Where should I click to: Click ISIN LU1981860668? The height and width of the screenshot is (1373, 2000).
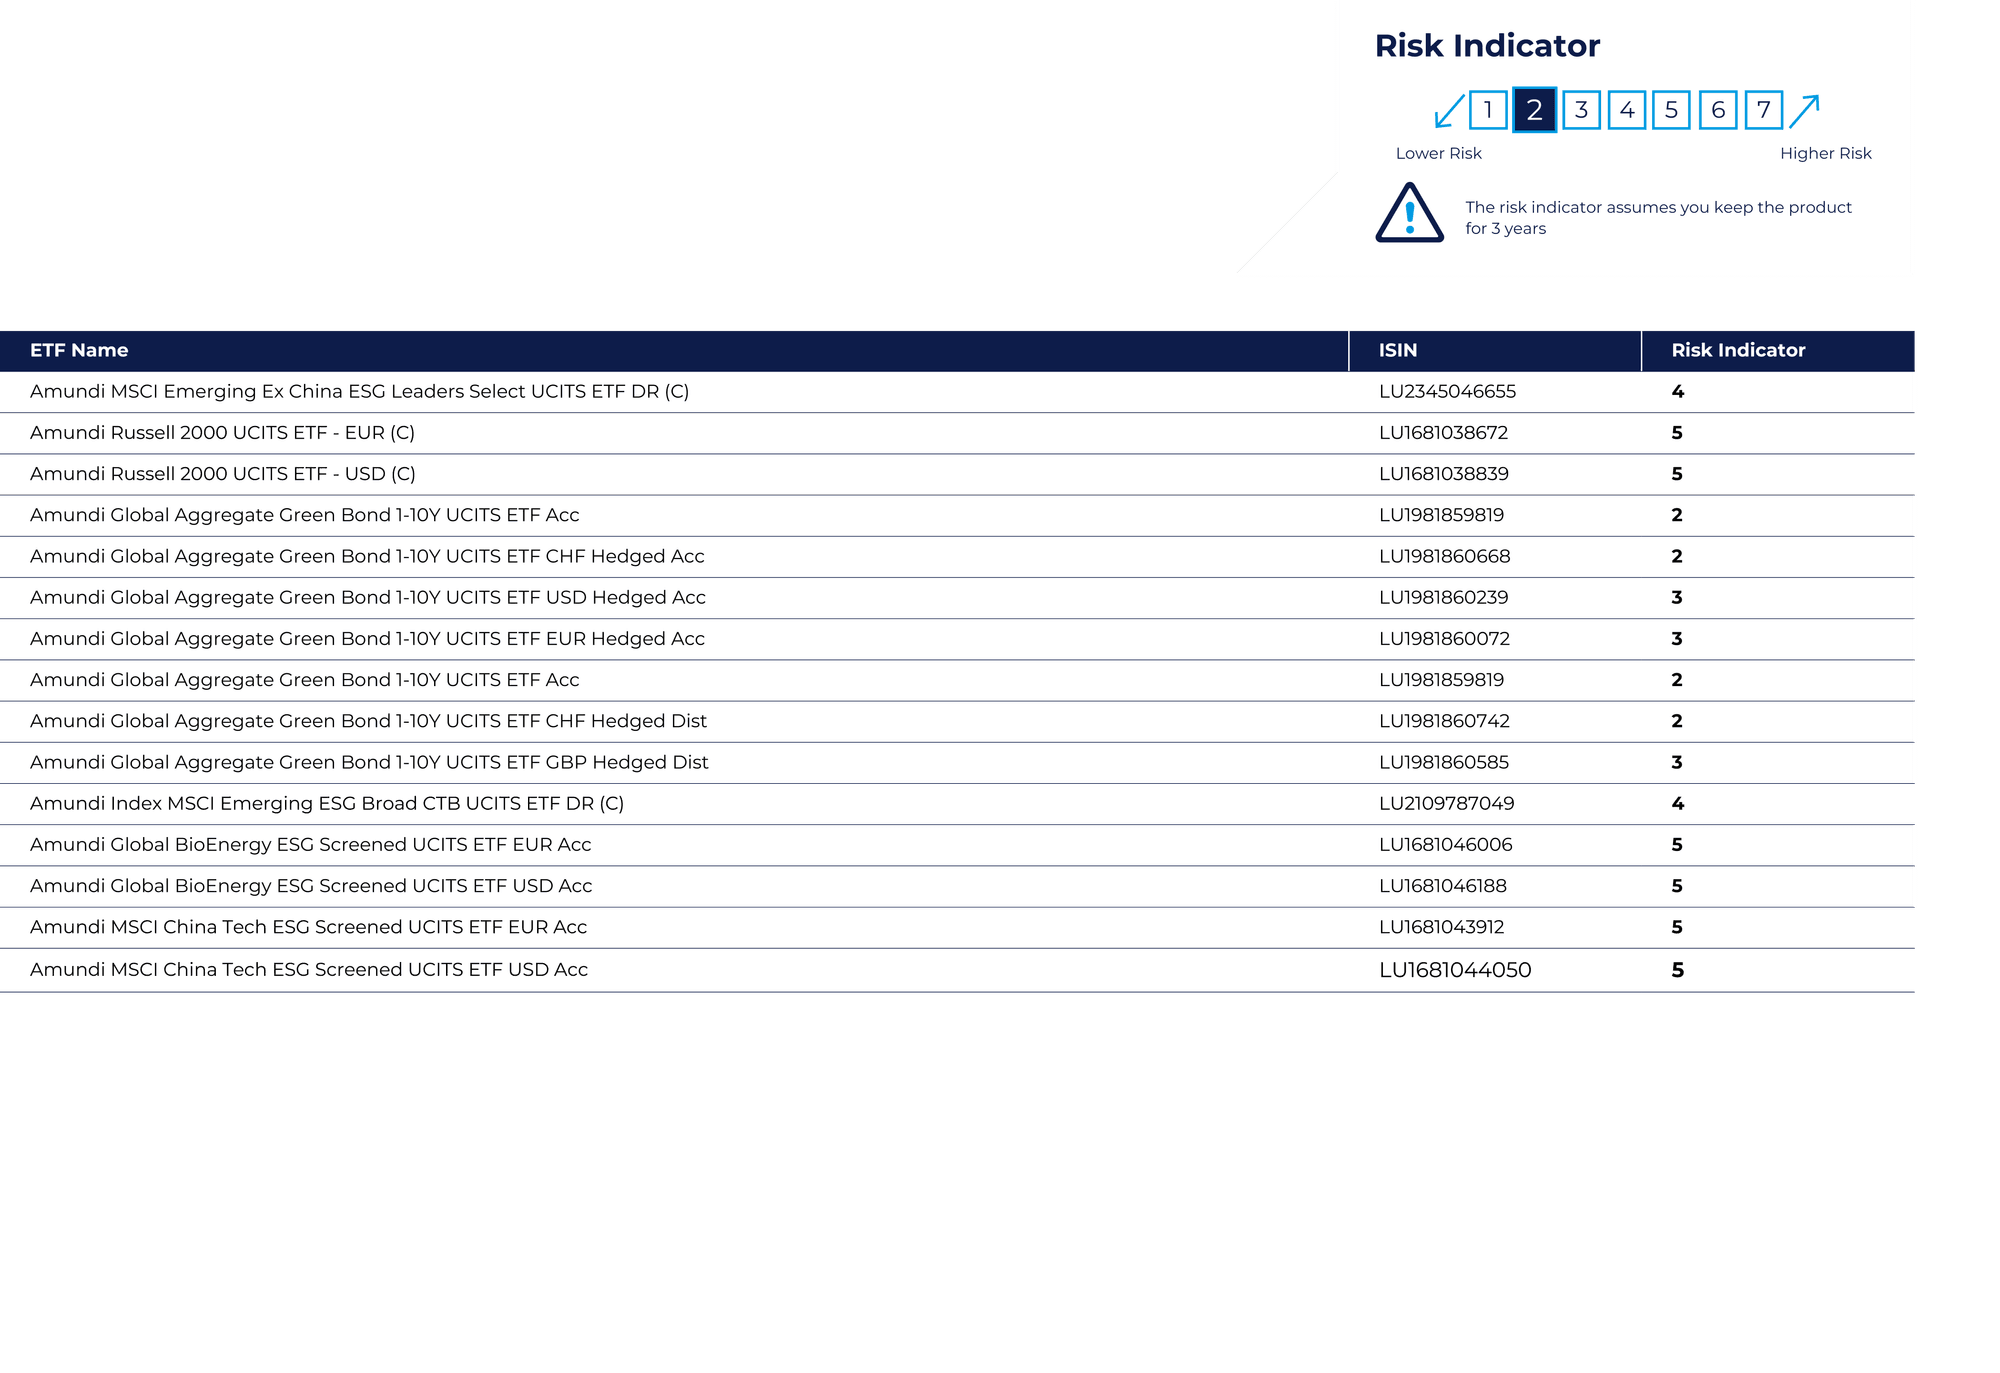pos(1444,556)
